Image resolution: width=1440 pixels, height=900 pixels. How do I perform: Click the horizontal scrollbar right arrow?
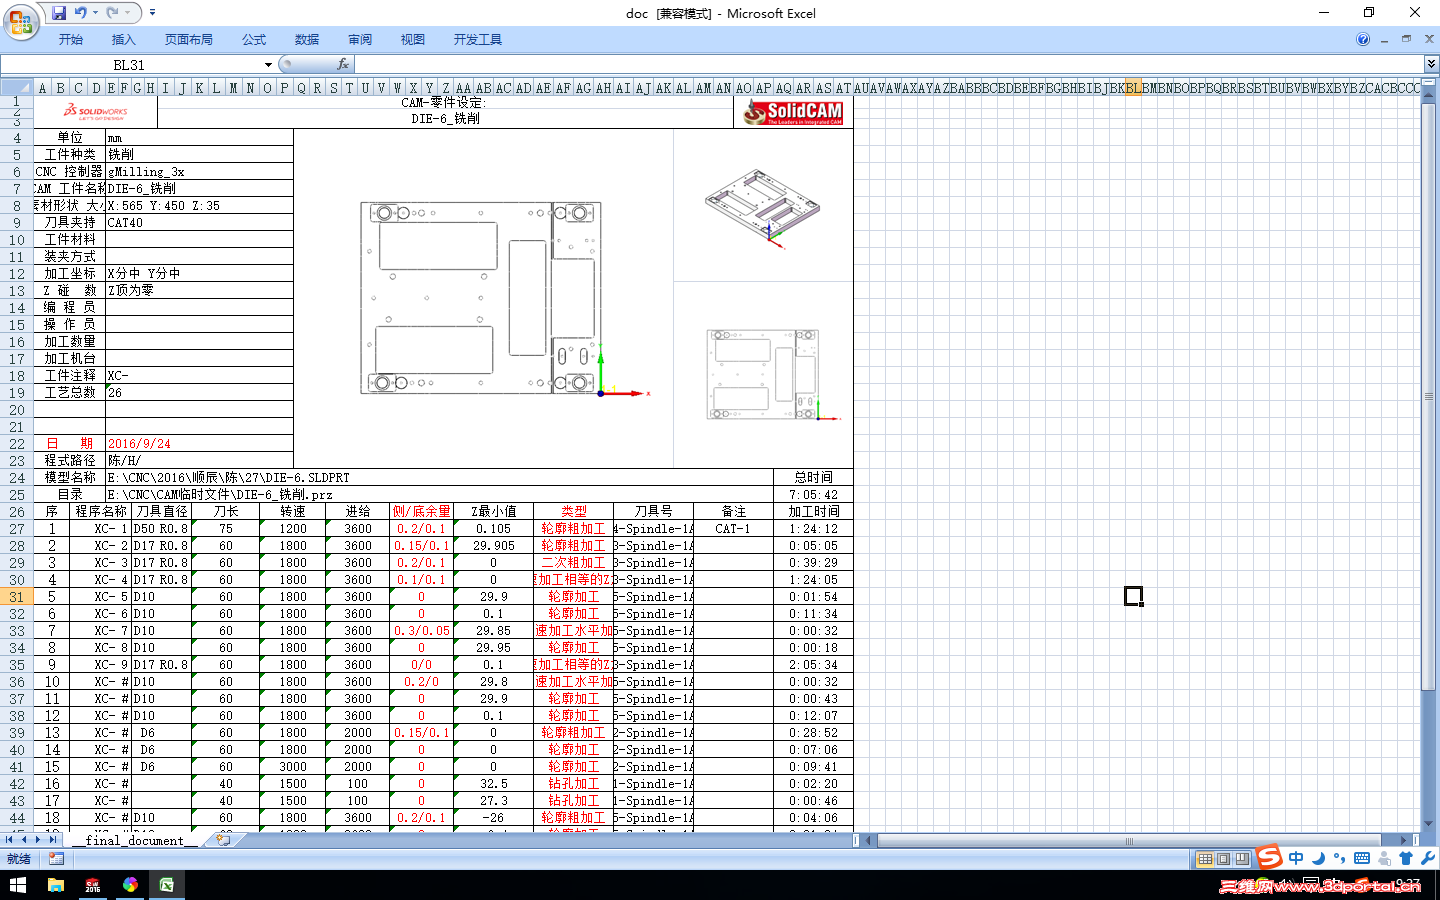point(1404,841)
